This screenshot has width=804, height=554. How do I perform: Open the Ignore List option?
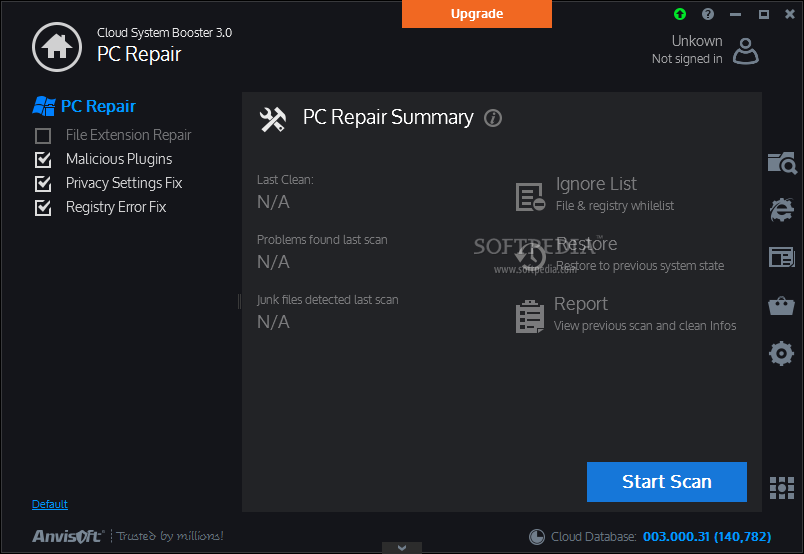tap(596, 184)
